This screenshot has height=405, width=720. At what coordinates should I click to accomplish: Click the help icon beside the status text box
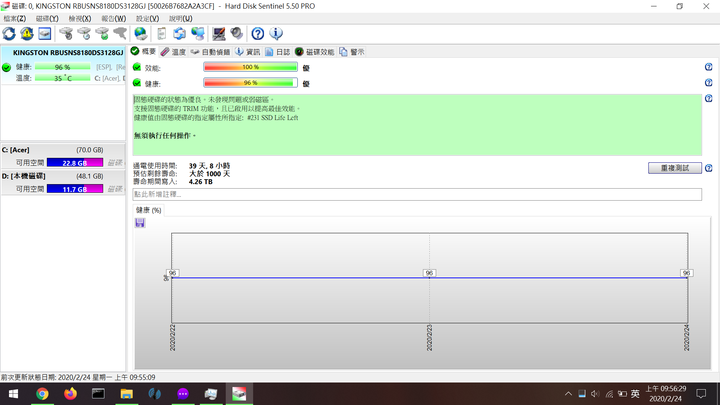[x=709, y=98]
